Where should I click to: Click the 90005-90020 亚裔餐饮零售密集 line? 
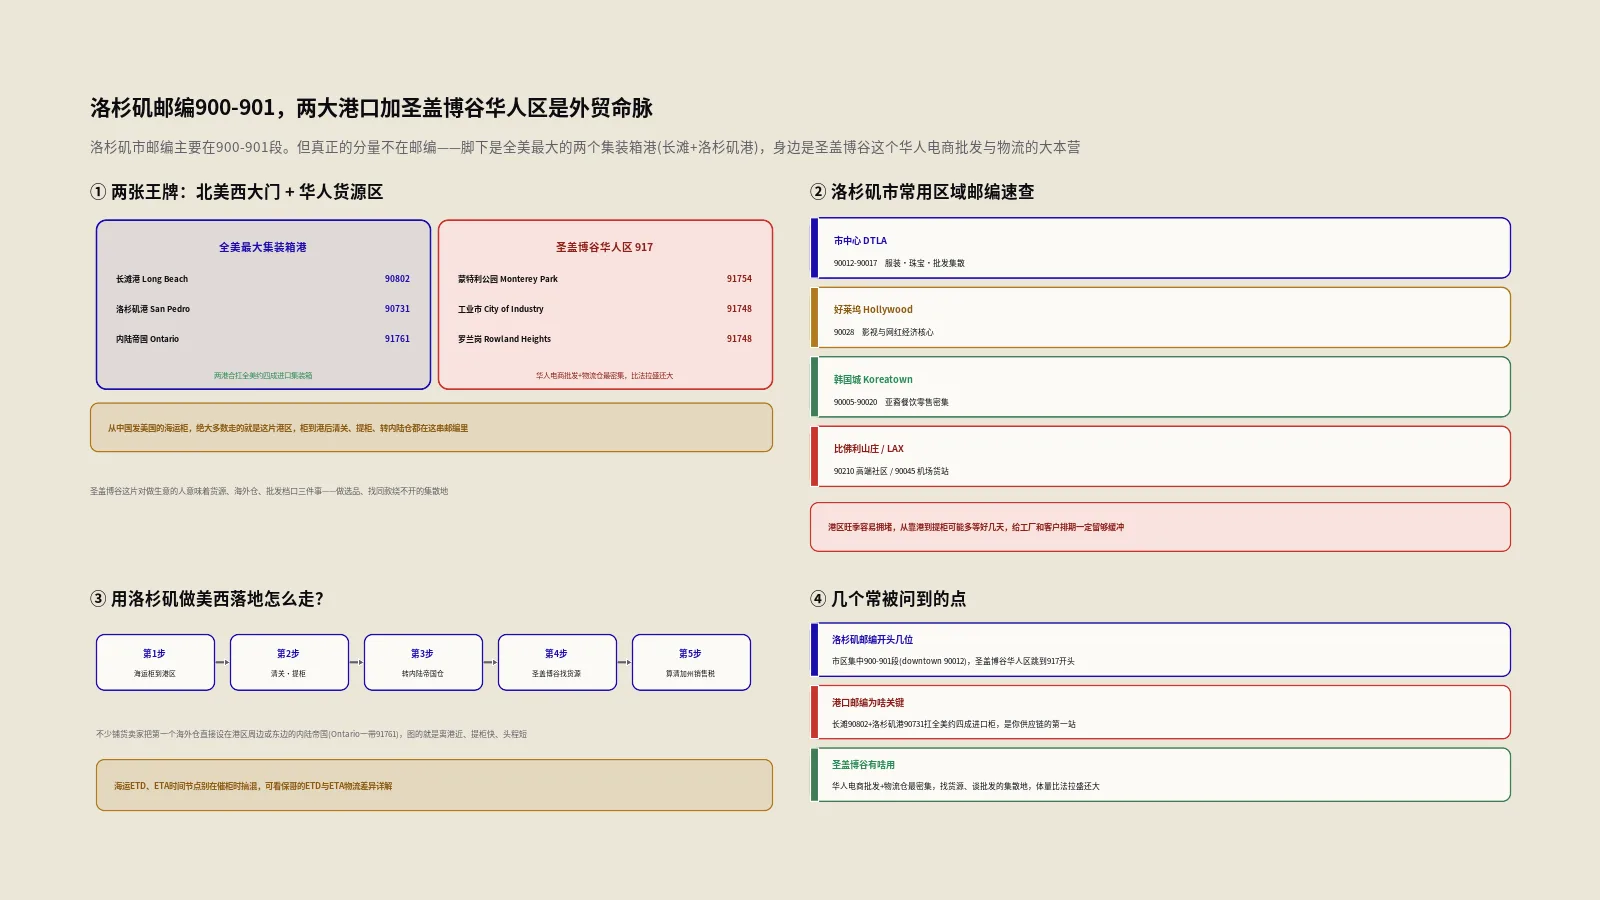coord(891,402)
